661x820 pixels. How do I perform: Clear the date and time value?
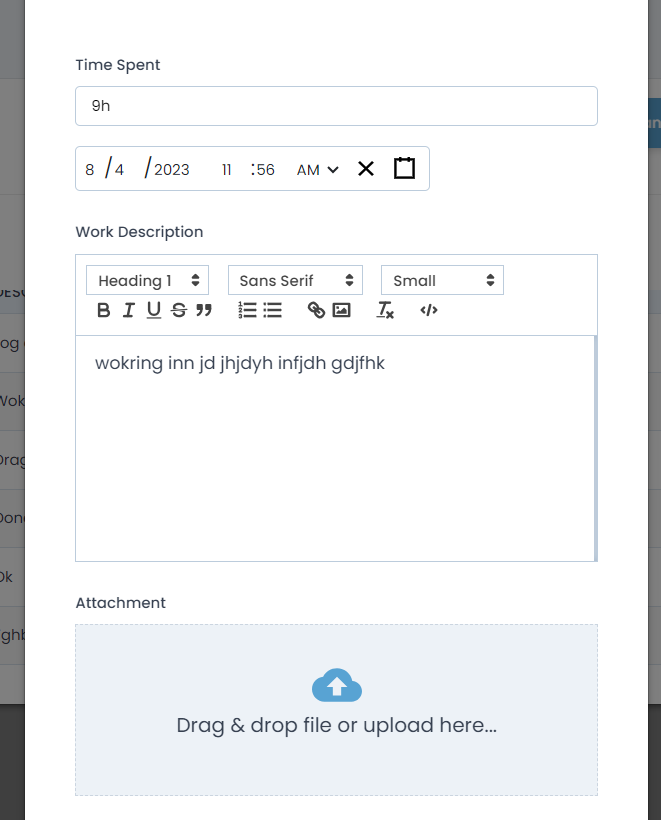[366, 169]
